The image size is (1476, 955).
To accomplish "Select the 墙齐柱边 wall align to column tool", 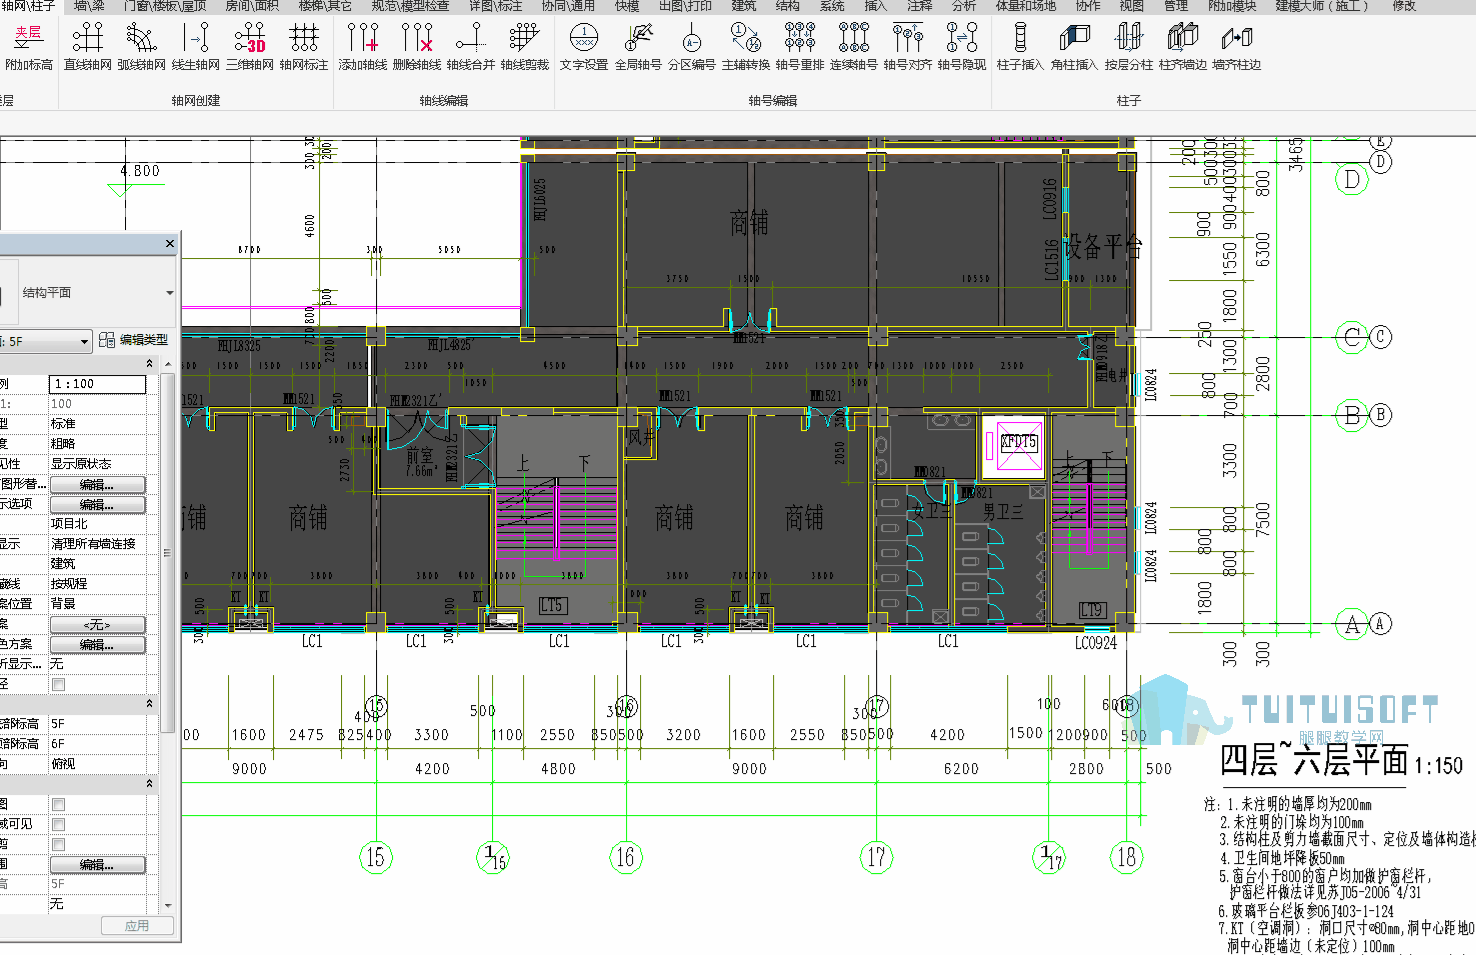I will (x=1236, y=46).
